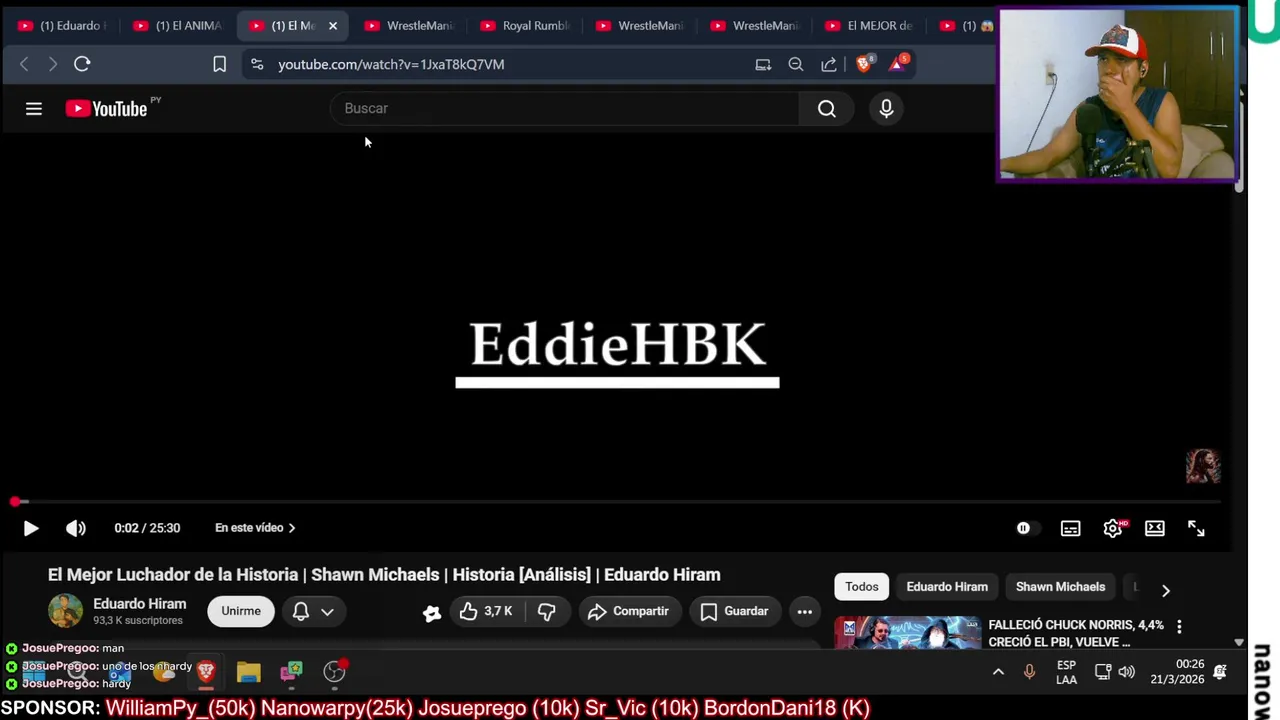Open the microphone icon in system tray
1280x720 pixels.
1029,672
